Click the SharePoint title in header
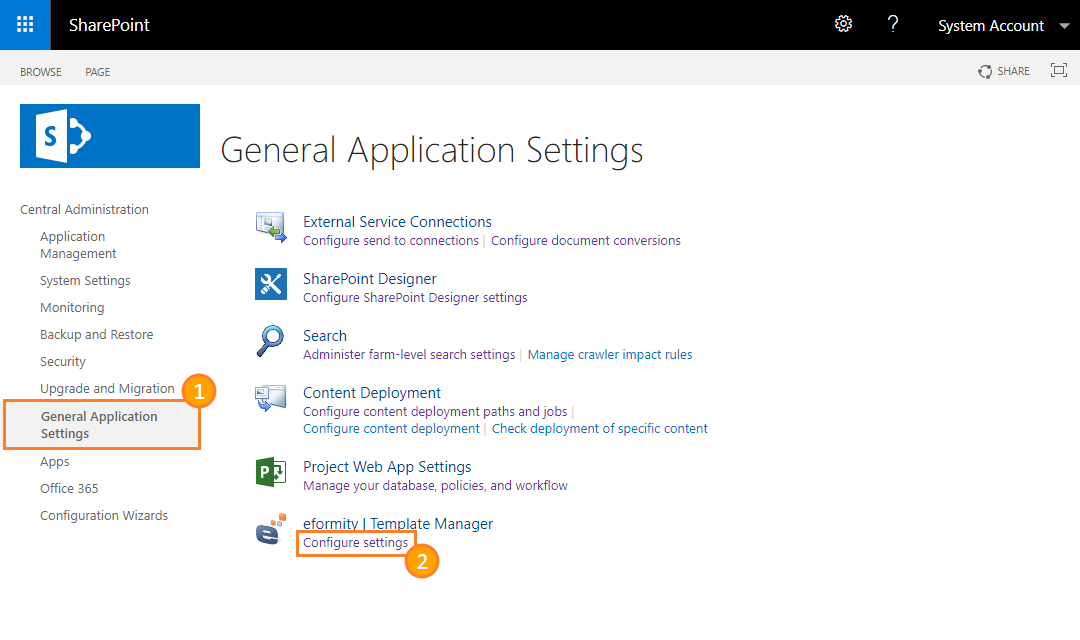Screen dimensions: 1080x640 [x=109, y=25]
